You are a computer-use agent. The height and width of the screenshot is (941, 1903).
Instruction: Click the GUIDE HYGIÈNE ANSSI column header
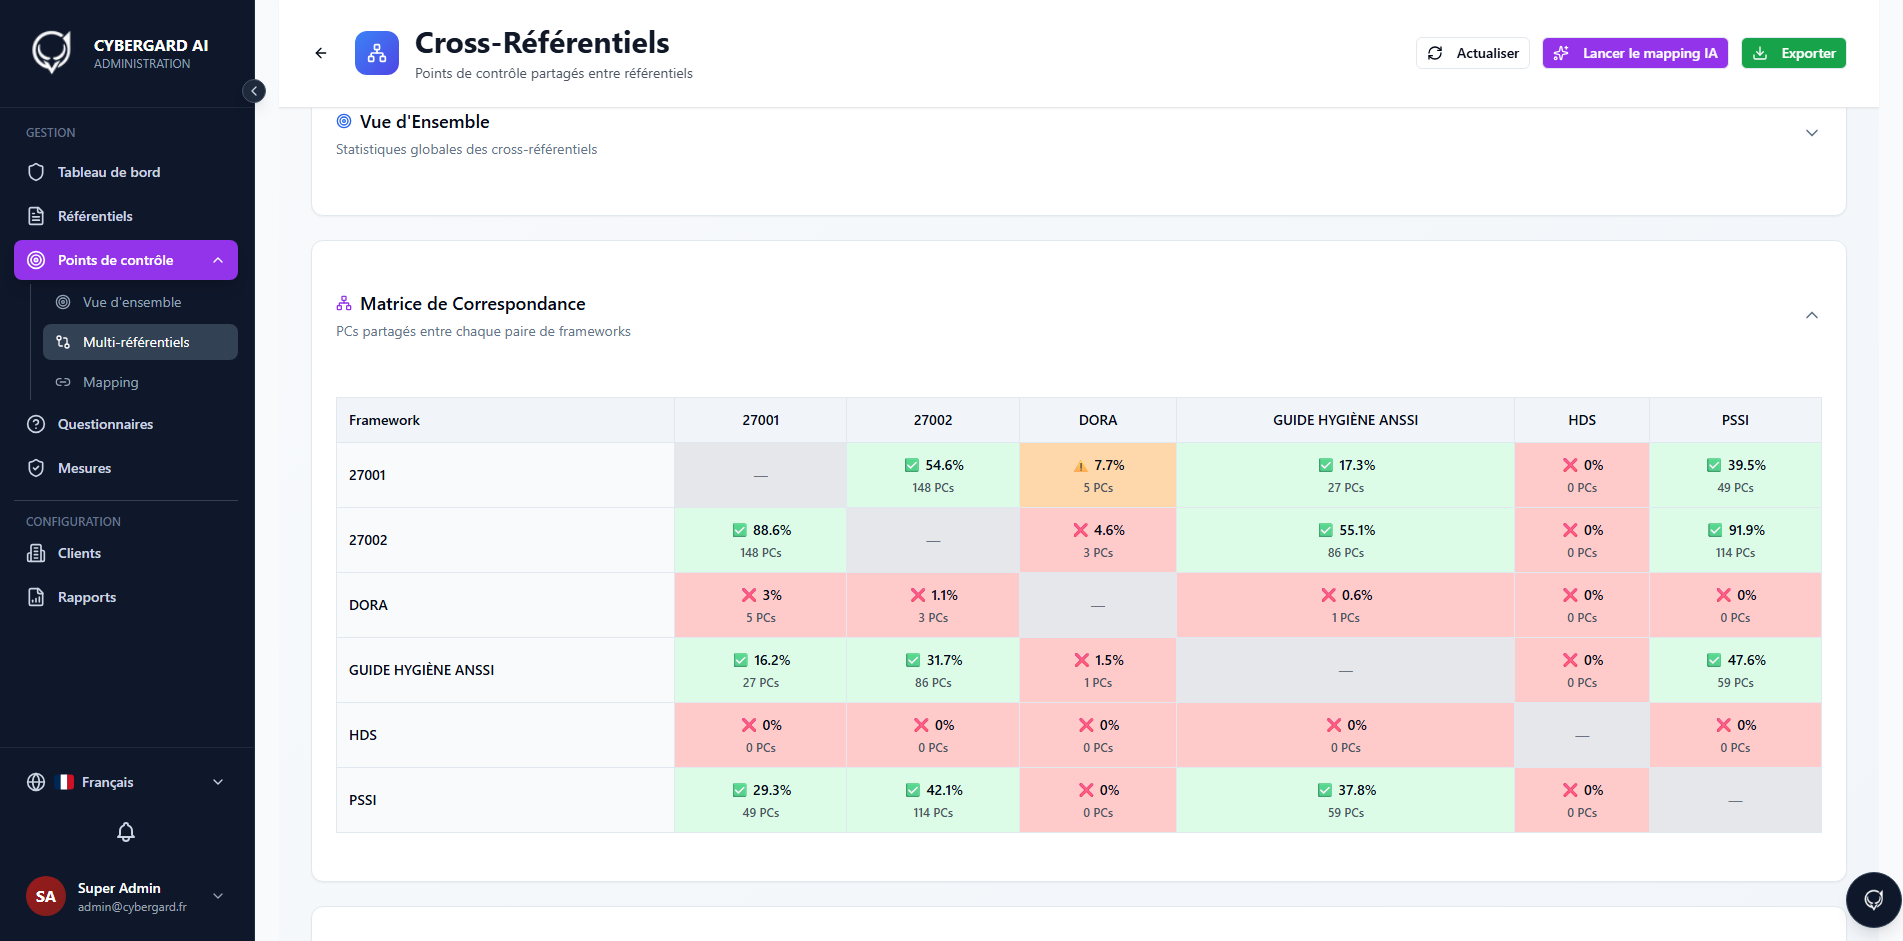pyautogui.click(x=1345, y=420)
